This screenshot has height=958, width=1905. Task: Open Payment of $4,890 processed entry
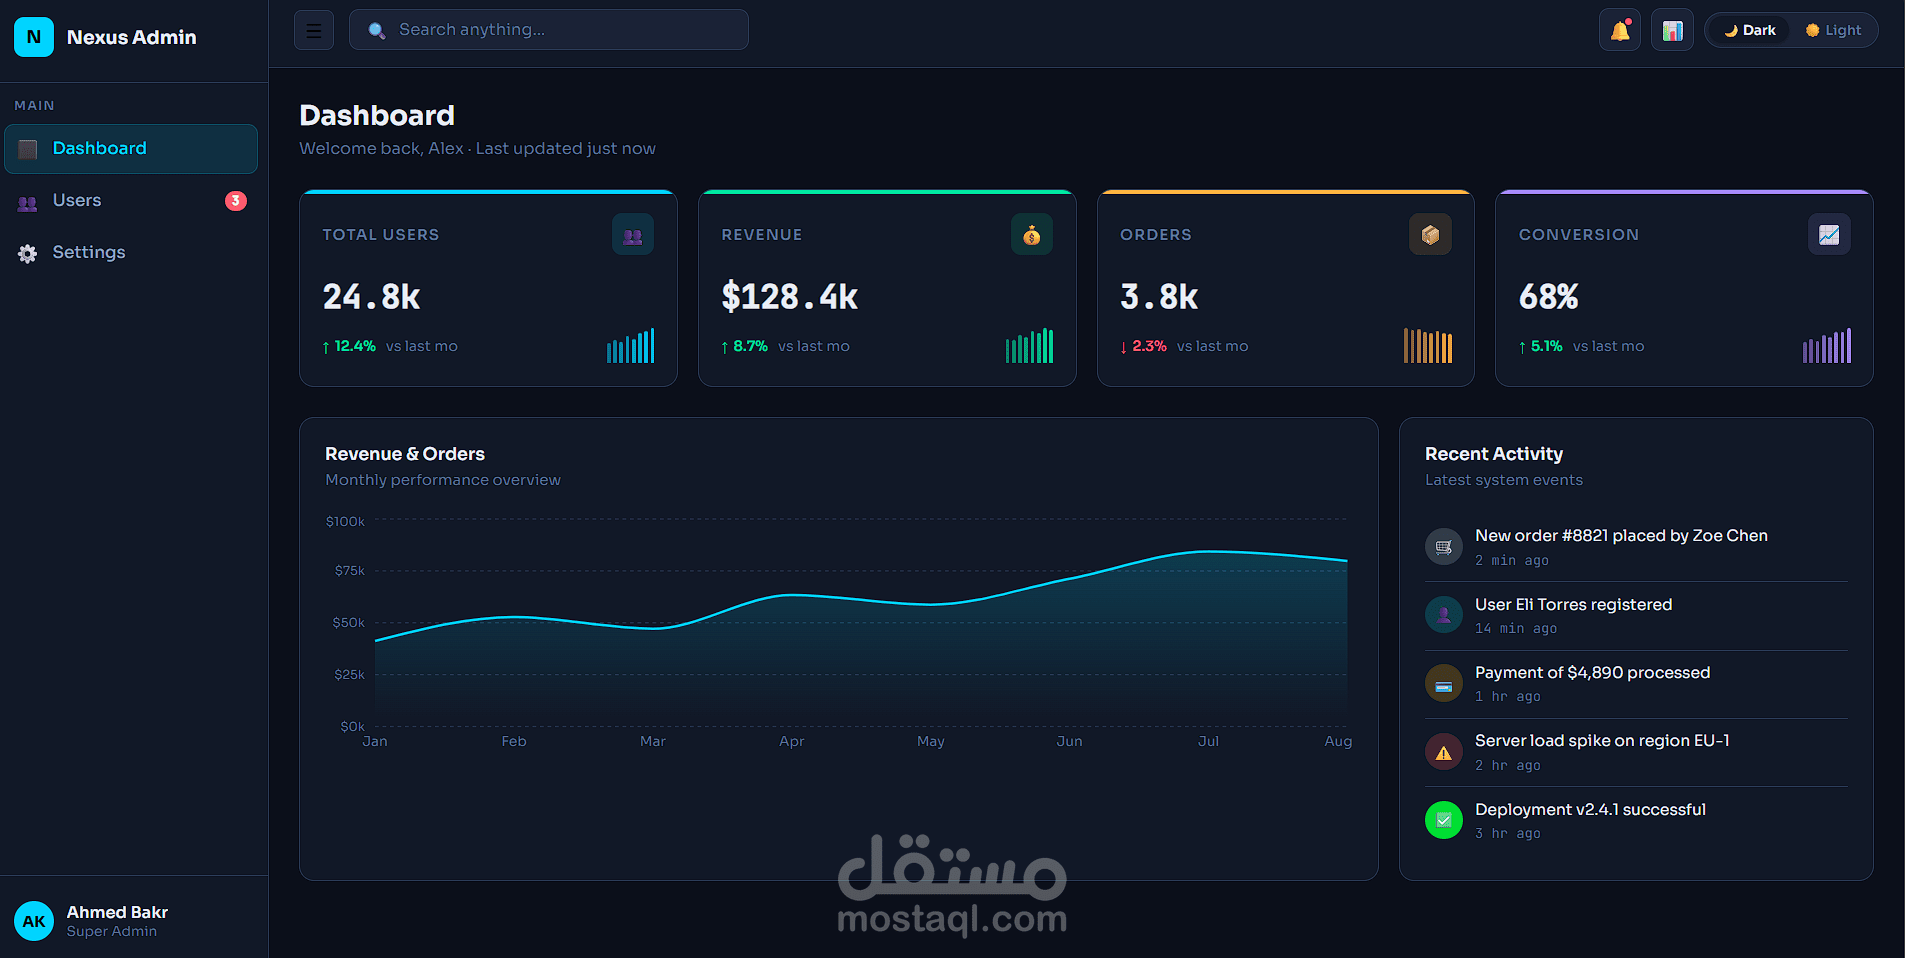(1636, 684)
